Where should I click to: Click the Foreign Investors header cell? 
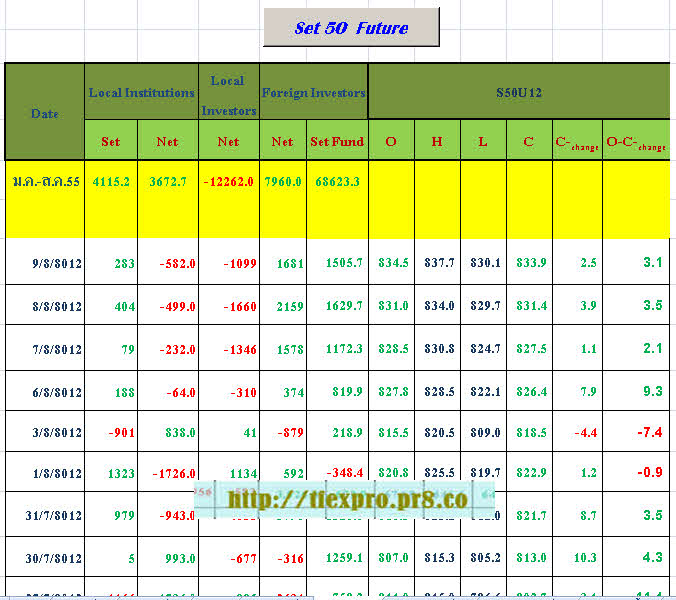[x=314, y=92]
